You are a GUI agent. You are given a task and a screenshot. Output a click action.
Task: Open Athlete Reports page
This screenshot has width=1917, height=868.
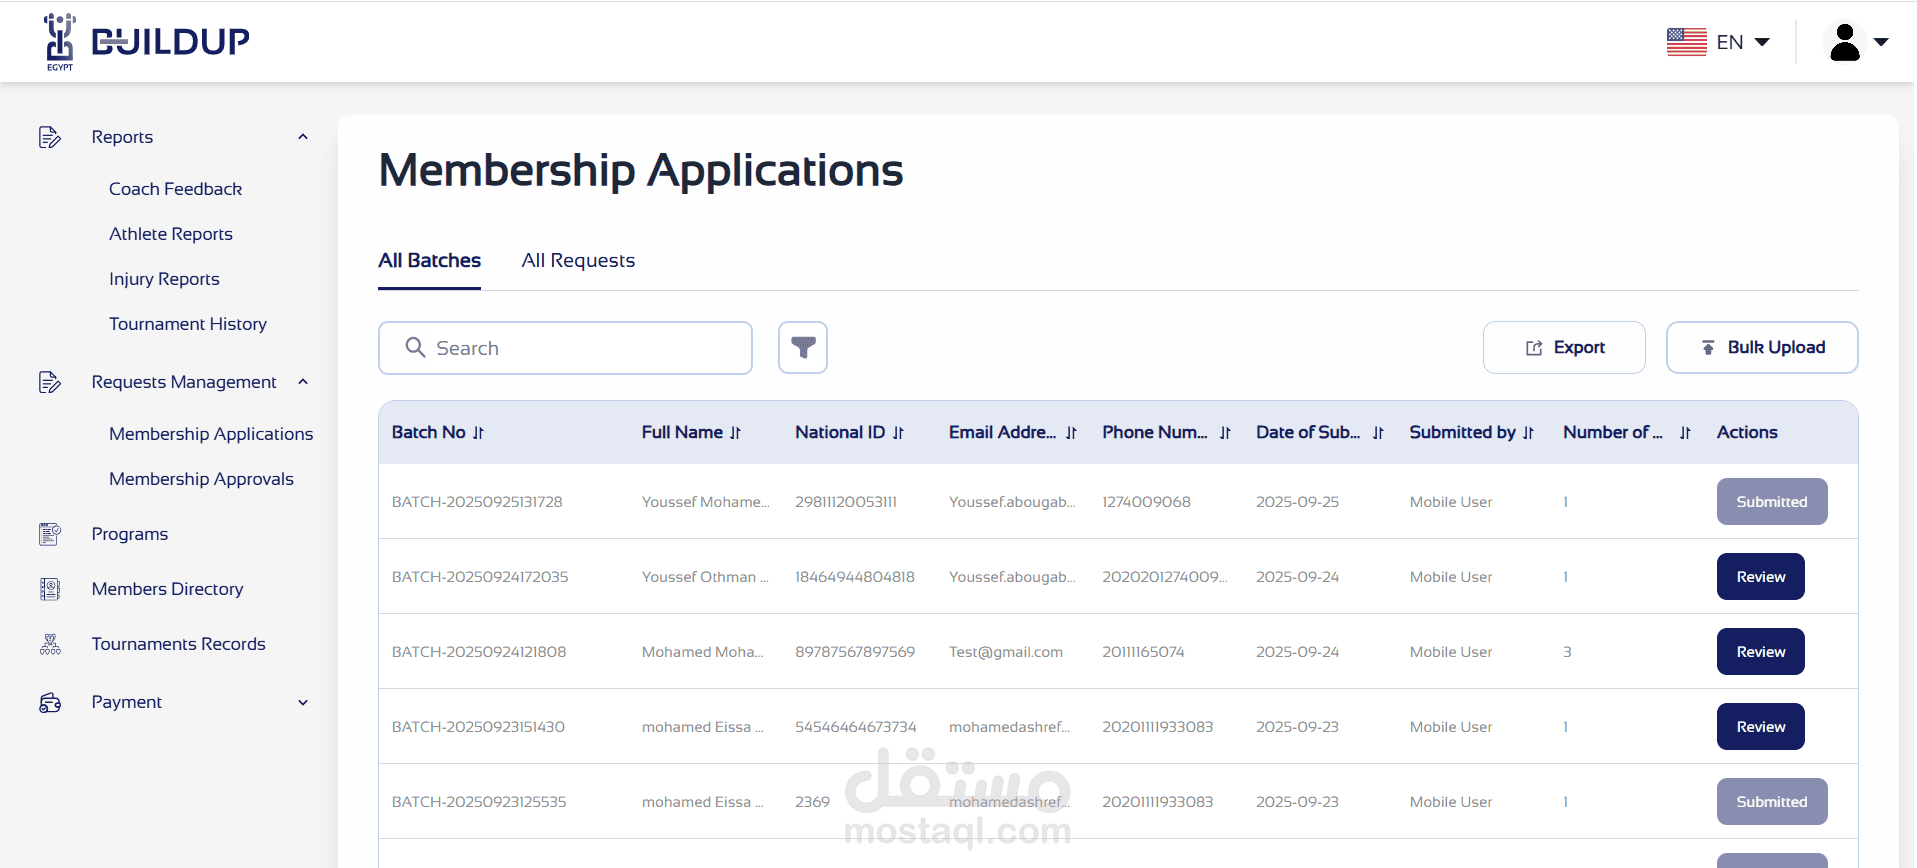tap(171, 234)
